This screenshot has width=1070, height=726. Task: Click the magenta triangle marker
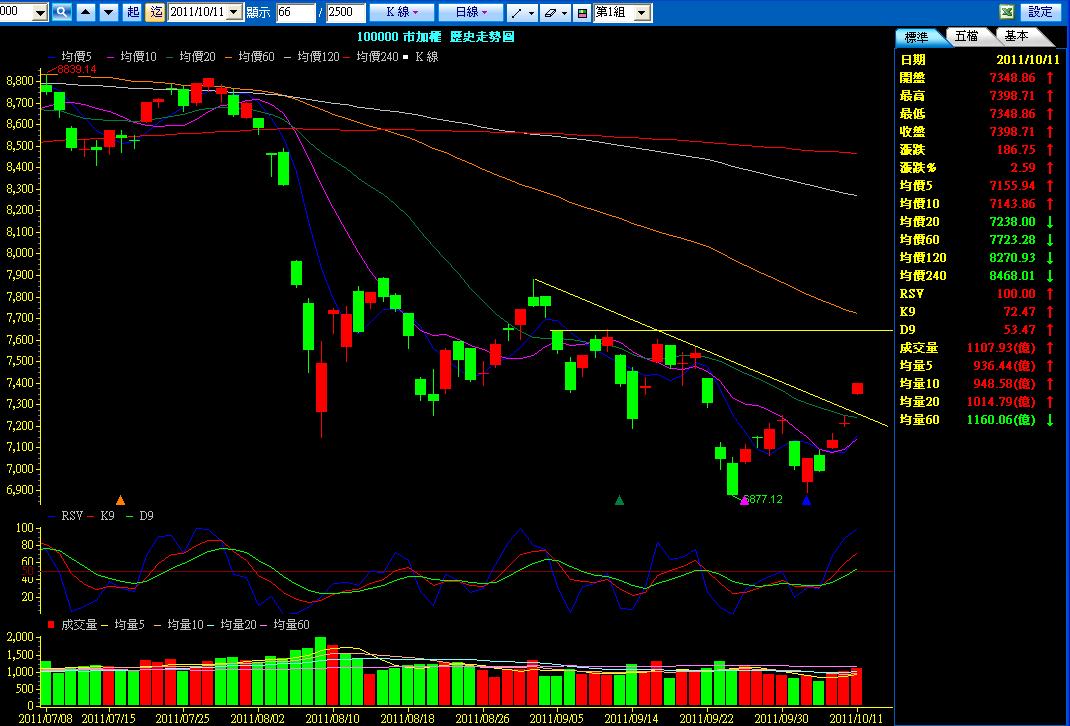click(744, 501)
